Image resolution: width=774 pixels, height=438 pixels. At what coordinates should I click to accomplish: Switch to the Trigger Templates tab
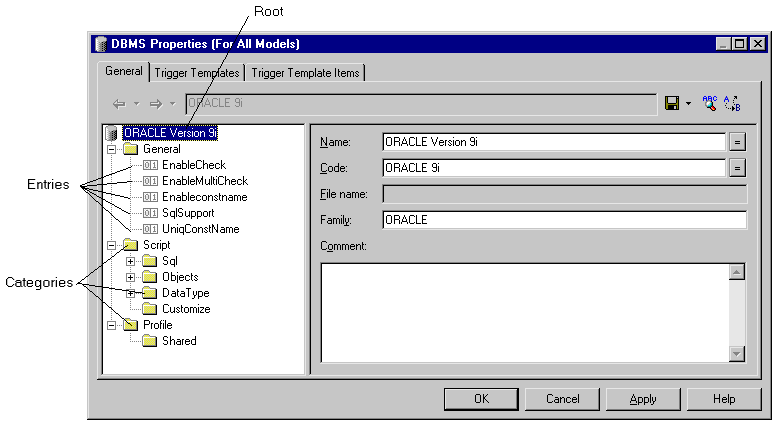point(196,73)
